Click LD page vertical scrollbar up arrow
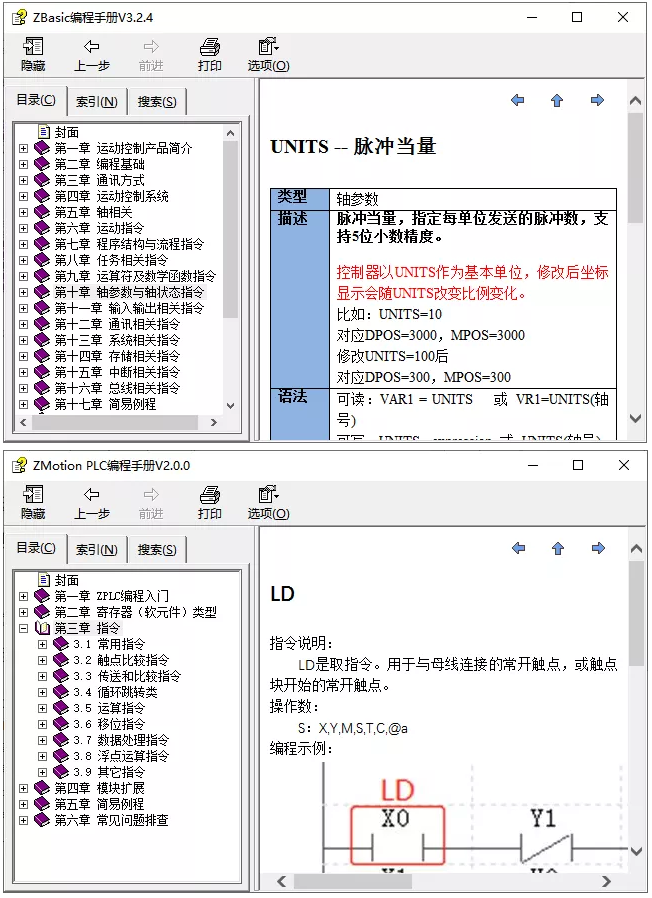The image size is (652, 898). [636, 549]
